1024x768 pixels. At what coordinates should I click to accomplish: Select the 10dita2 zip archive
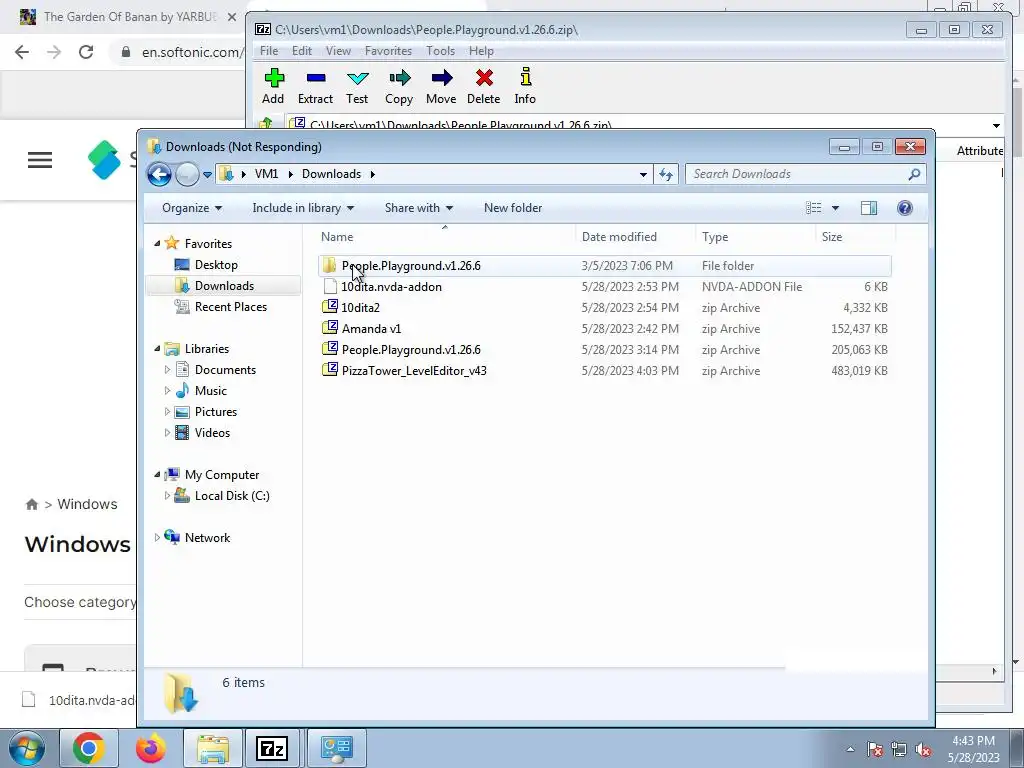coord(605,308)
